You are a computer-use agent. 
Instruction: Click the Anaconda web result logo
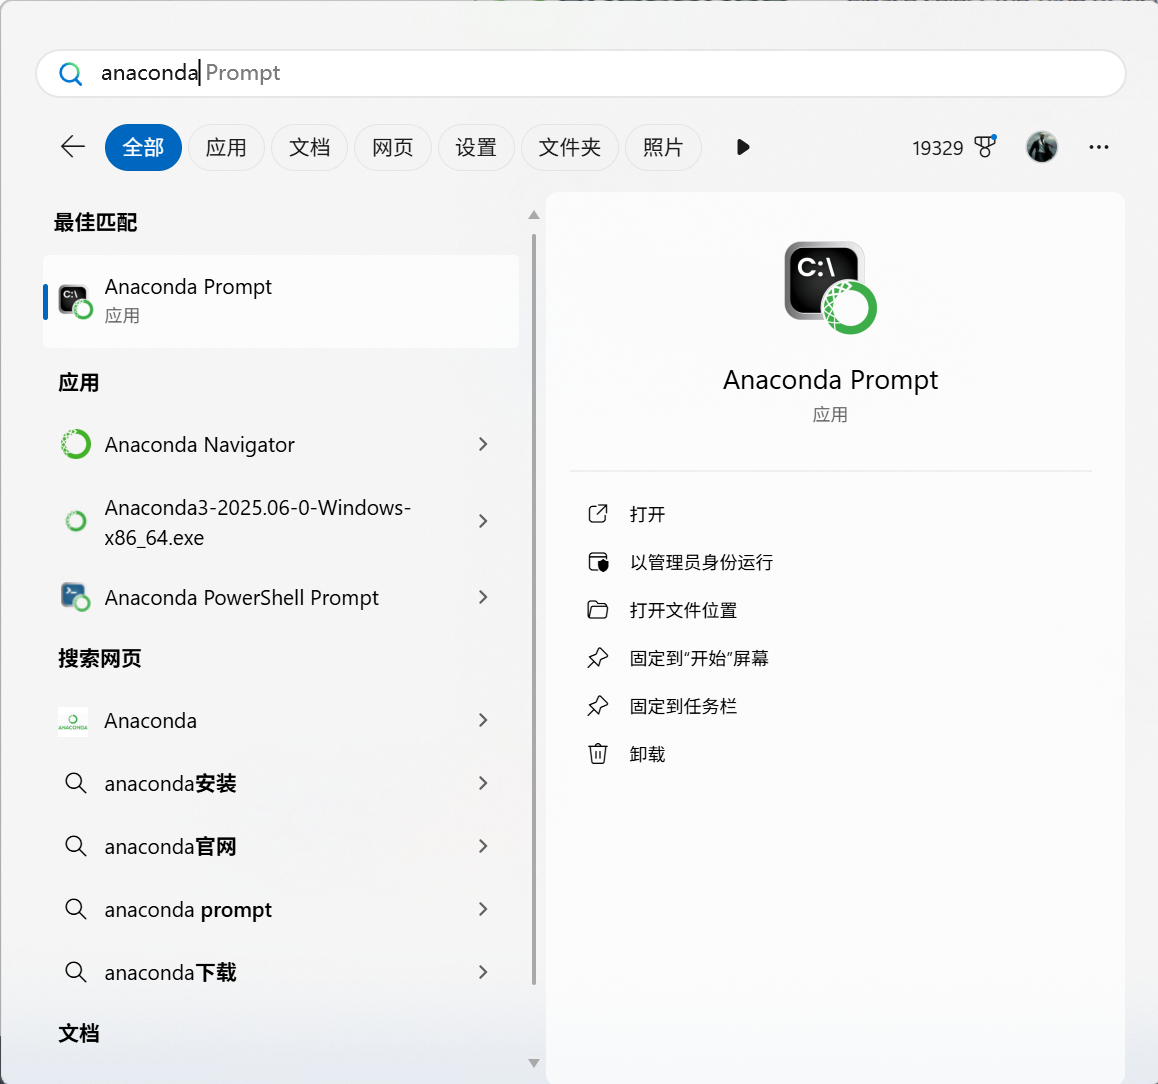pyautogui.click(x=73, y=721)
